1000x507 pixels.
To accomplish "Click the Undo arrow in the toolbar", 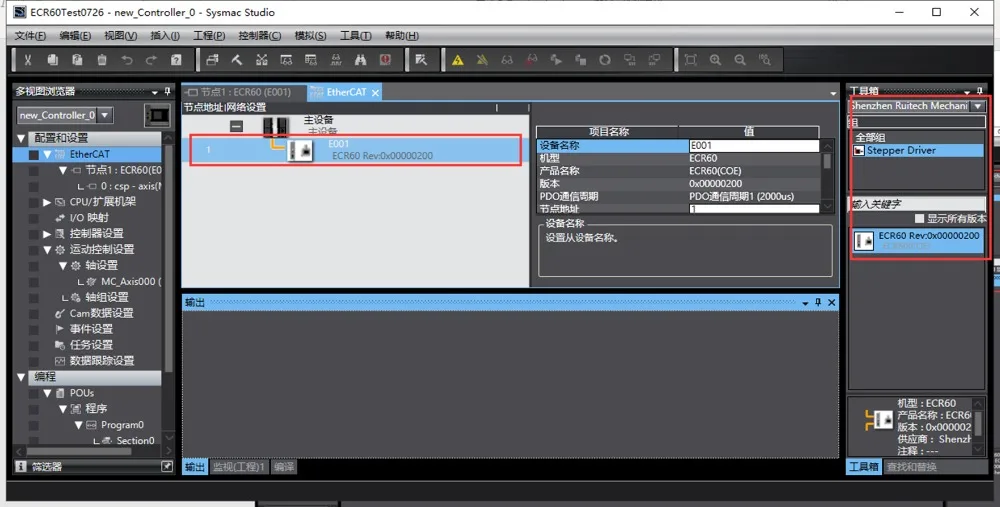I will click(127, 60).
